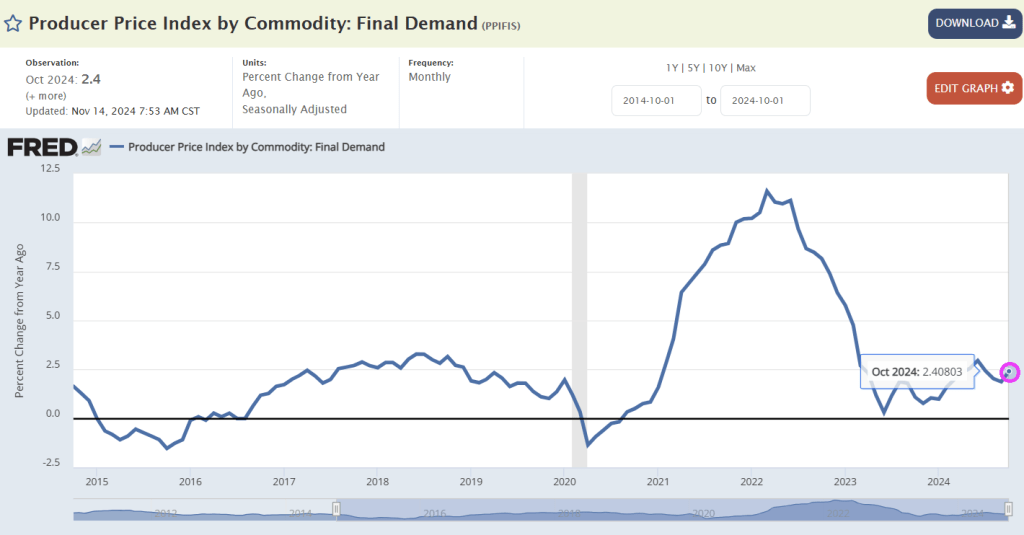This screenshot has width=1024, height=535.
Task: Click the download arrow icon
Action: pos(1008,23)
